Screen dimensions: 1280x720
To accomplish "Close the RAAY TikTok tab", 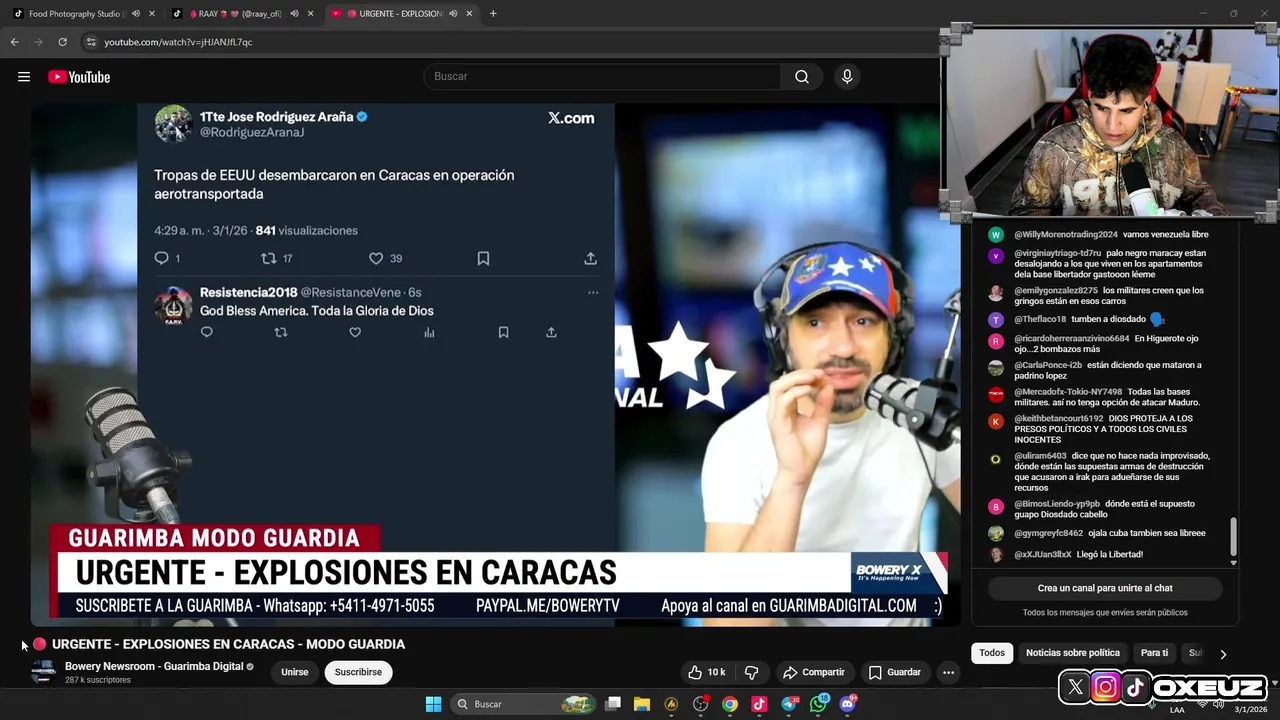I will pos(311,14).
